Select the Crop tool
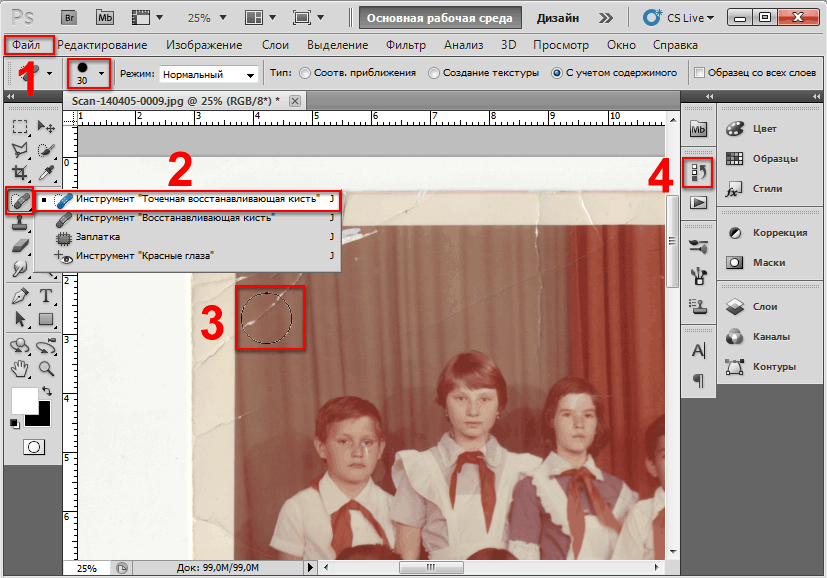Screen dimensions: 827x578 click(x=20, y=172)
